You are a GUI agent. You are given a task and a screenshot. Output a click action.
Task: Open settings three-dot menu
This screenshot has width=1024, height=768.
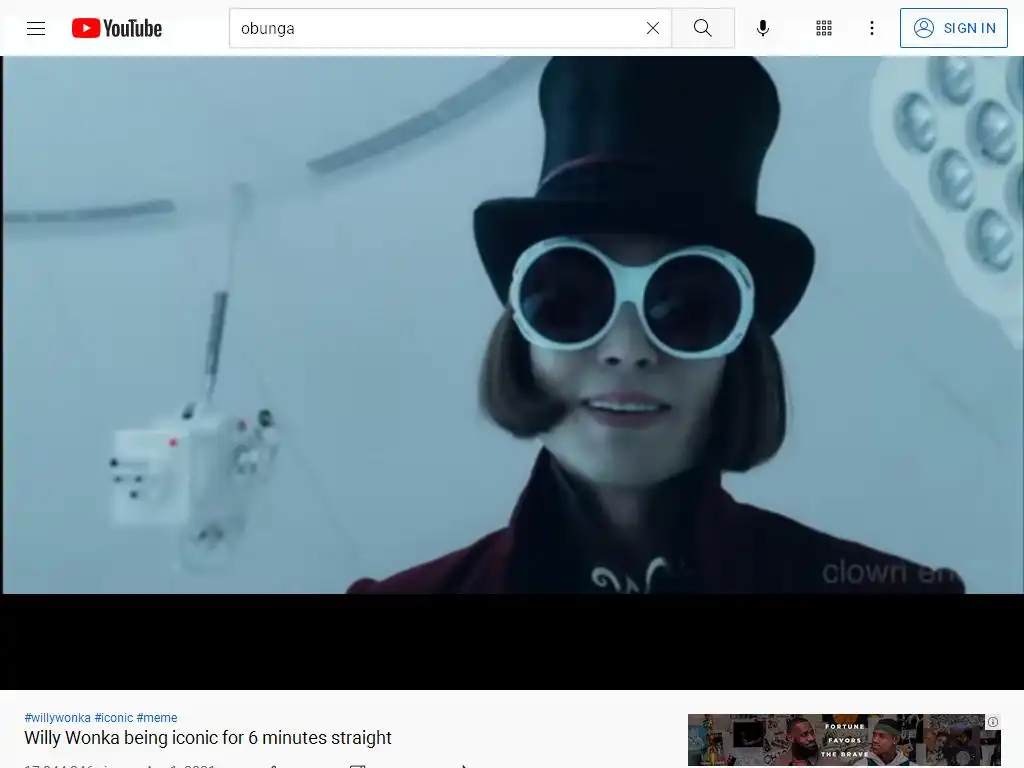click(x=871, y=28)
